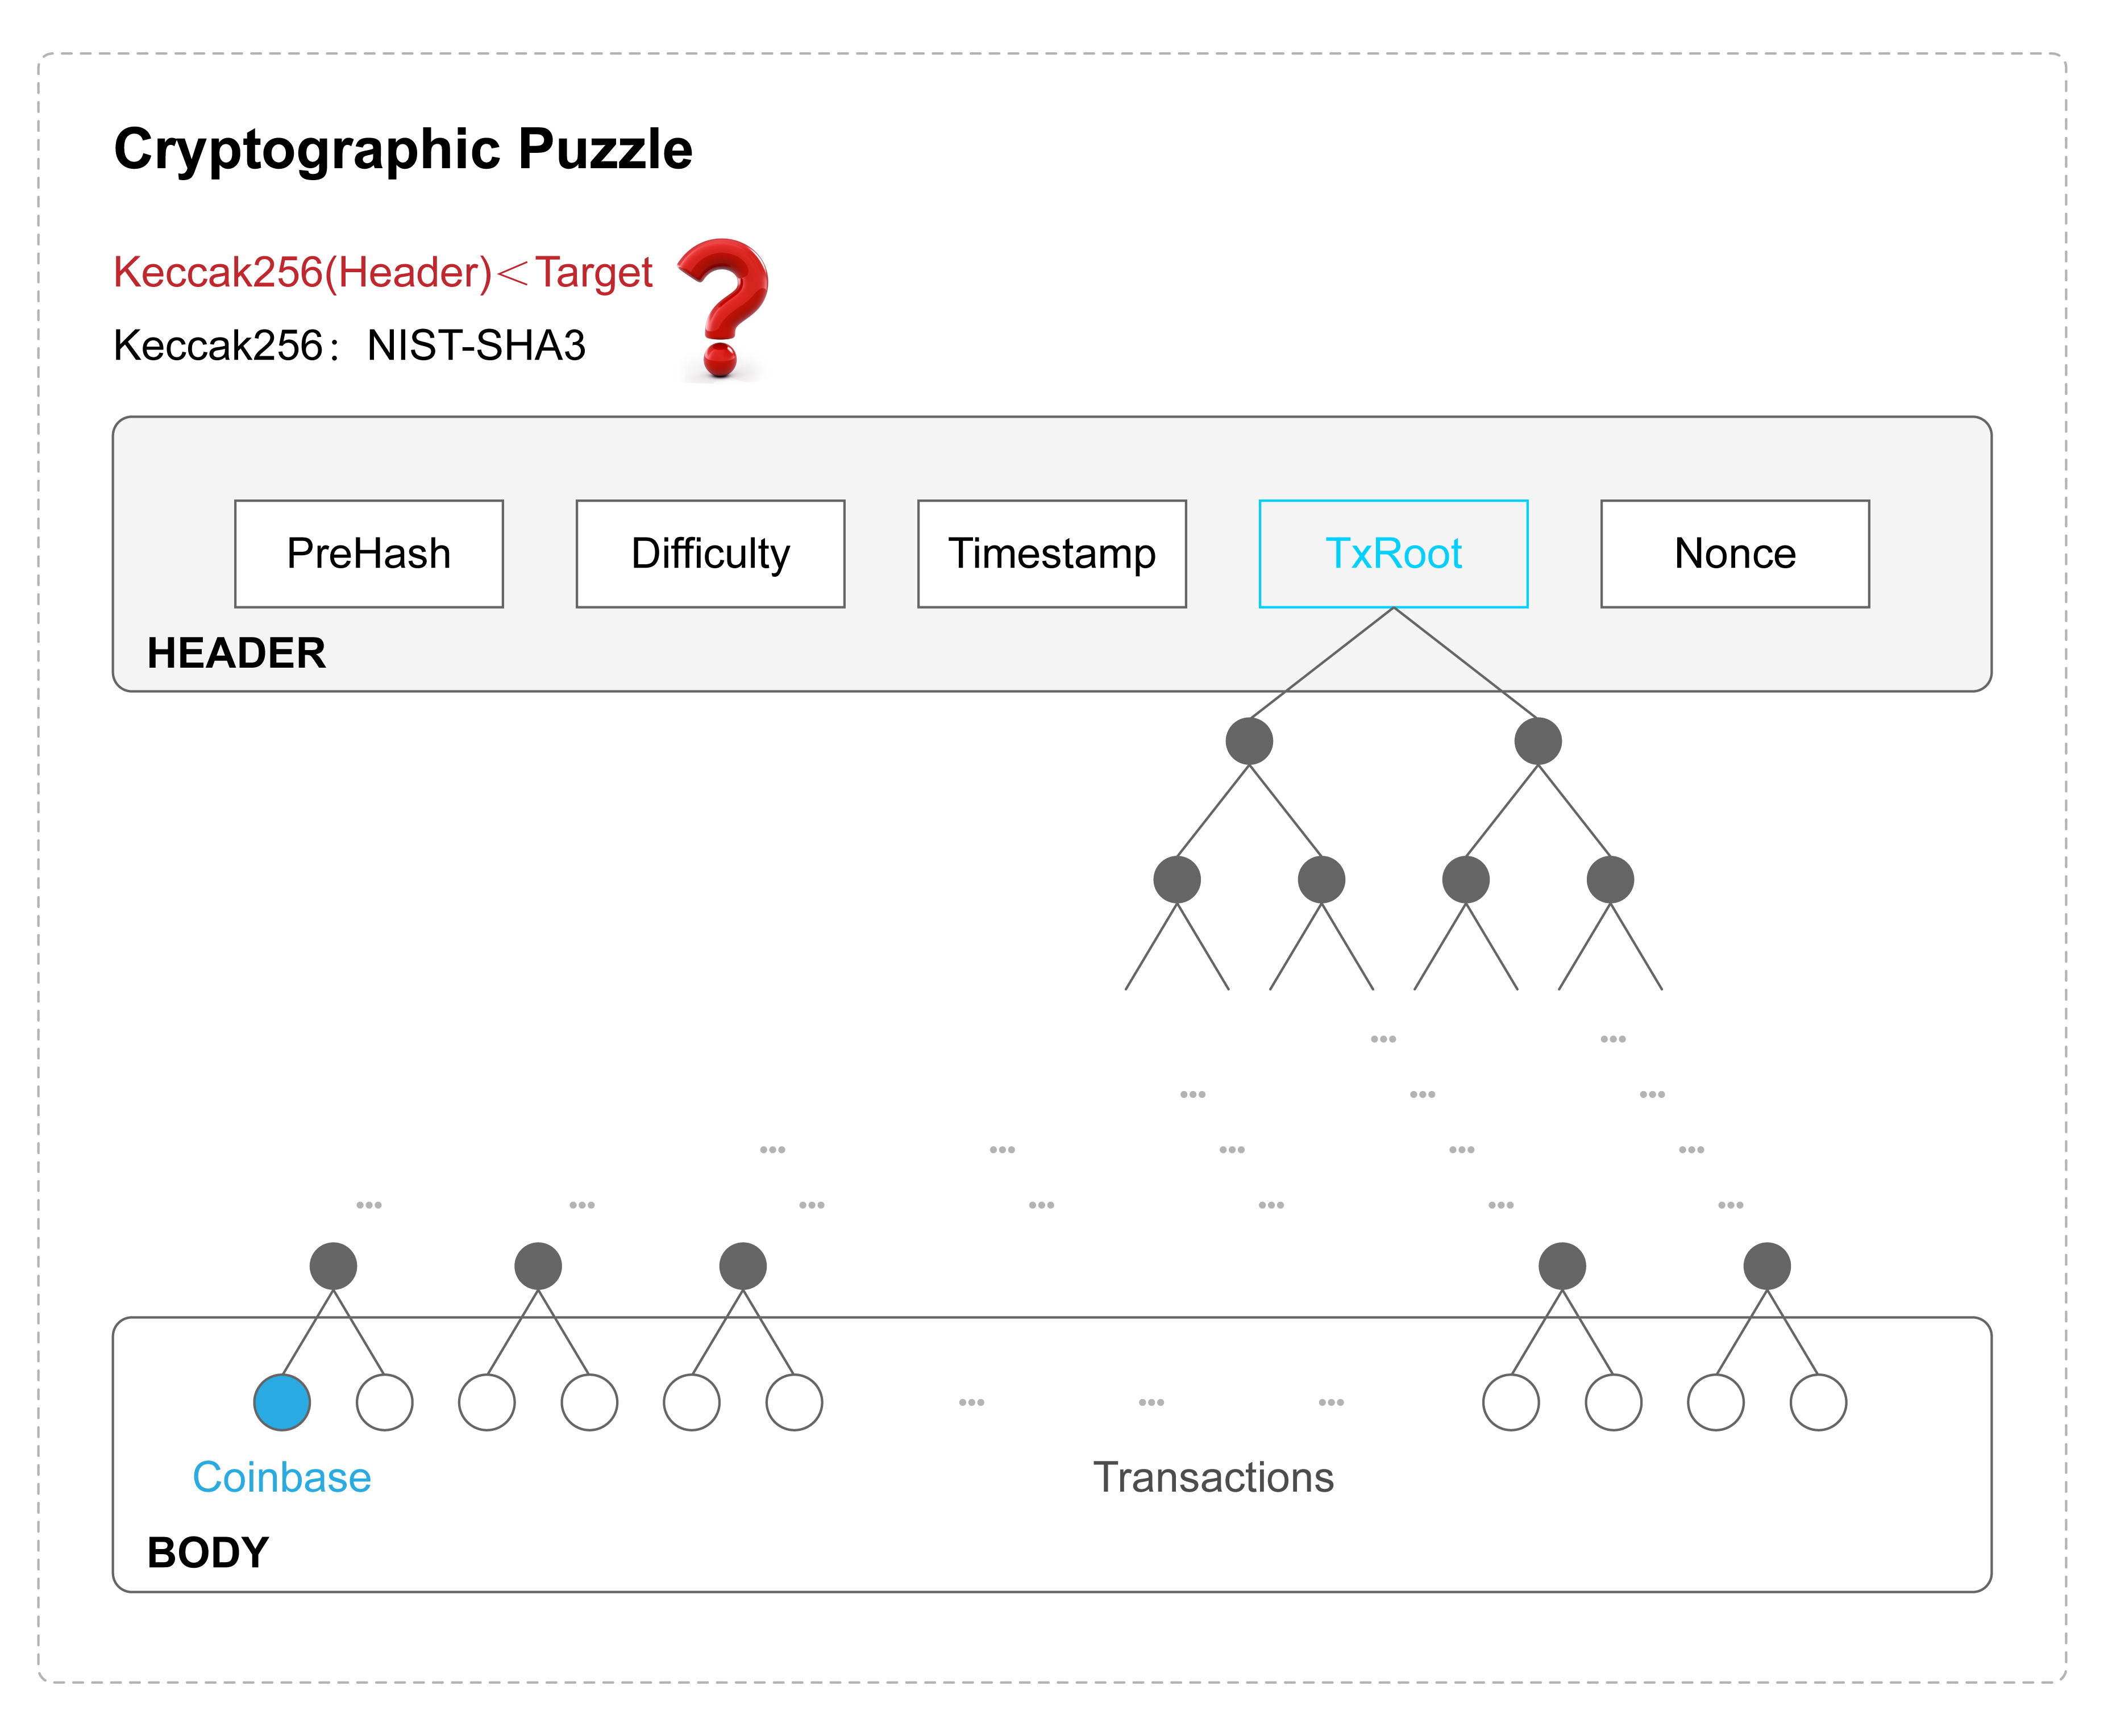This screenshot has height=1736, width=2108.
Task: Click the gray parent node above Coinbase
Action: 333,1266
